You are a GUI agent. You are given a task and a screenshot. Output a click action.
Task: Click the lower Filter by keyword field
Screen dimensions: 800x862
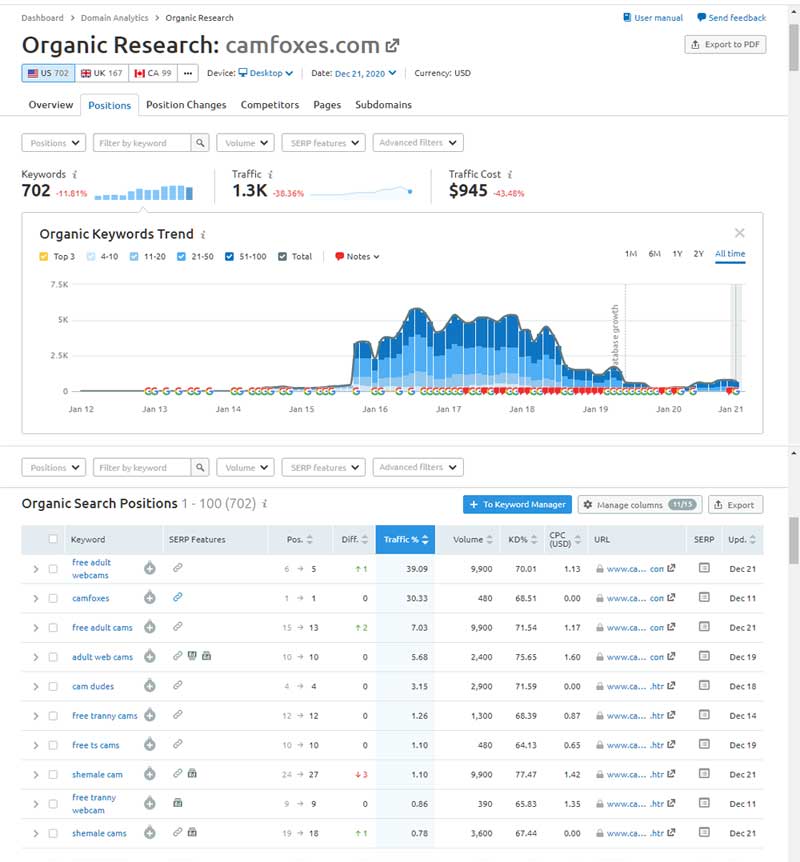pos(142,467)
